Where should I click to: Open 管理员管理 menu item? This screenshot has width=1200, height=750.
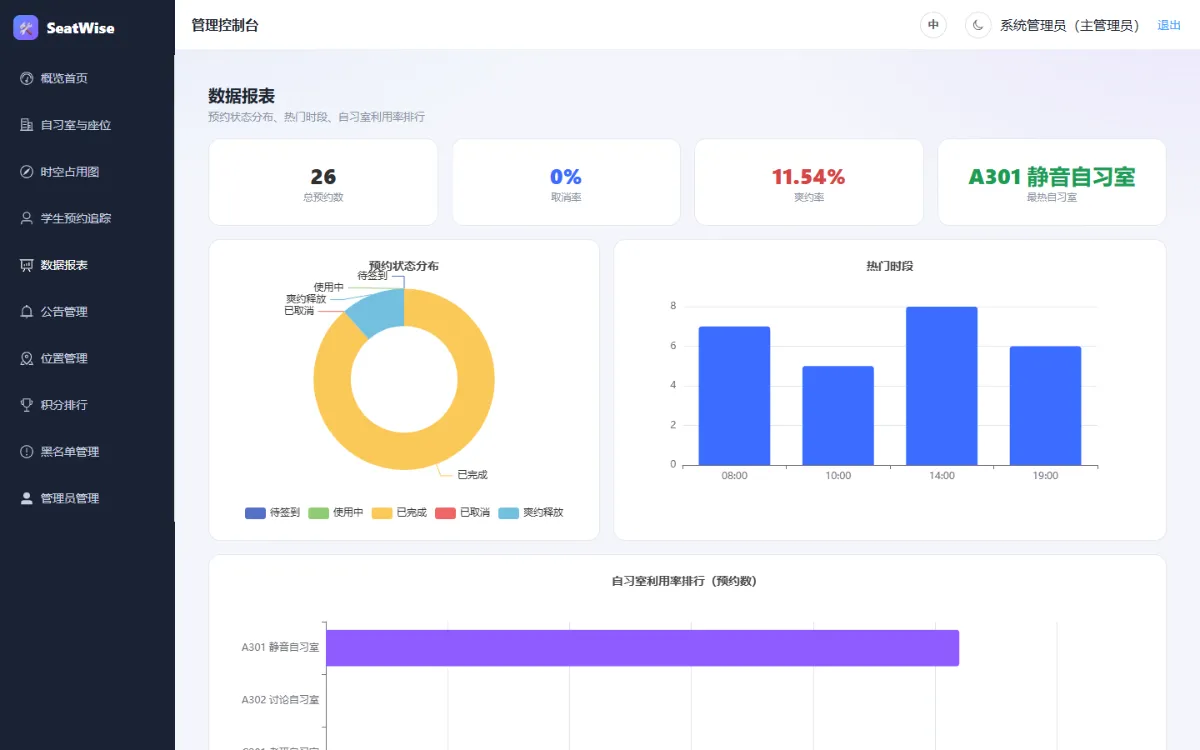pos(87,498)
